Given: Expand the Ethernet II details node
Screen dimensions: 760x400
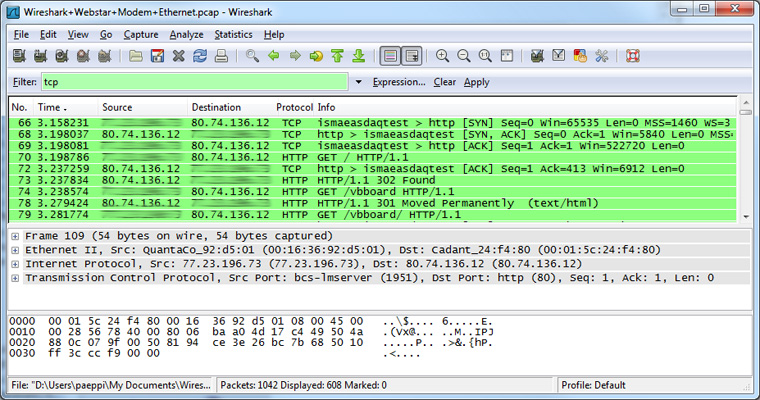Looking at the screenshot, I should tap(15, 247).
